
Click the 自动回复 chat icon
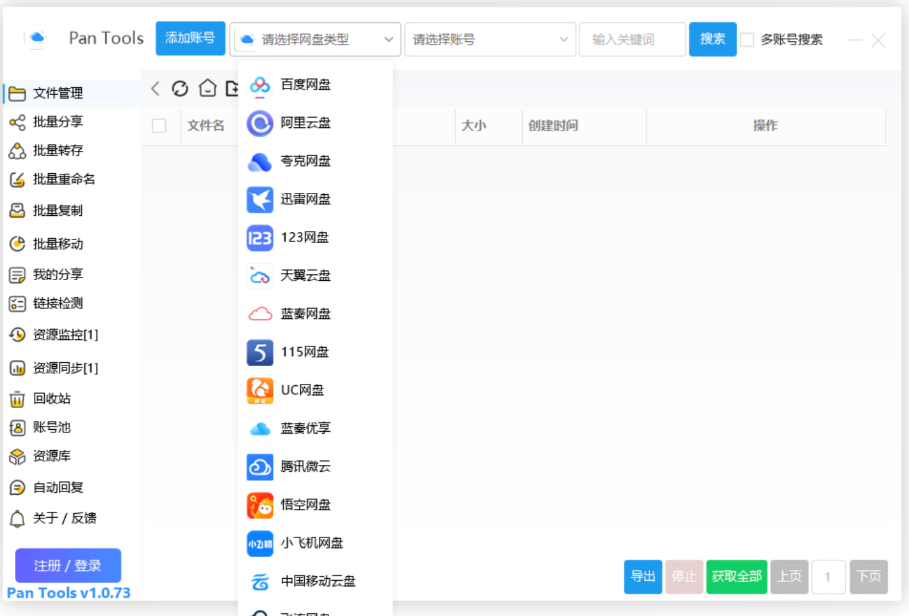tap(17, 487)
